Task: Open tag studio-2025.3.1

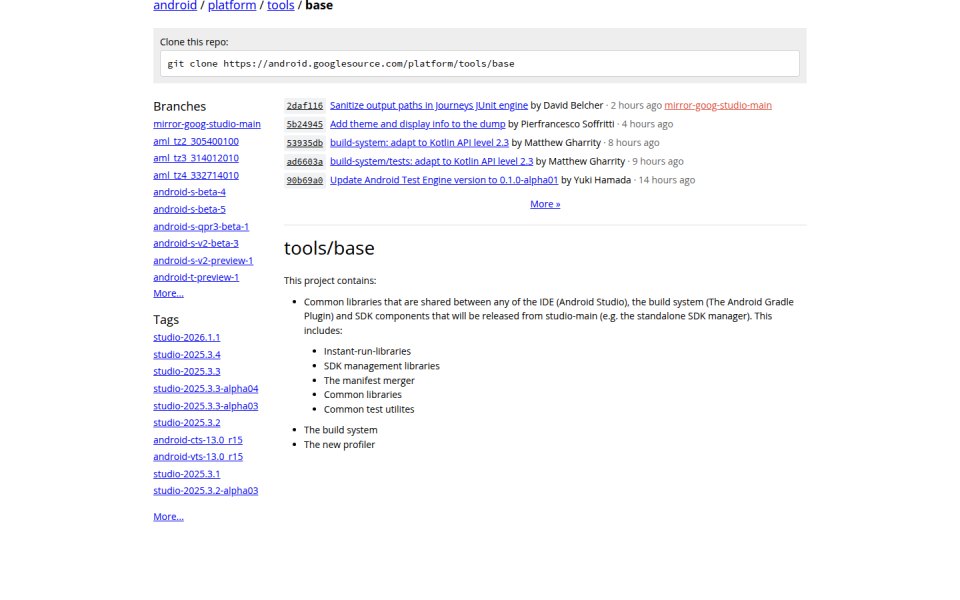Action: pyautogui.click(x=187, y=473)
